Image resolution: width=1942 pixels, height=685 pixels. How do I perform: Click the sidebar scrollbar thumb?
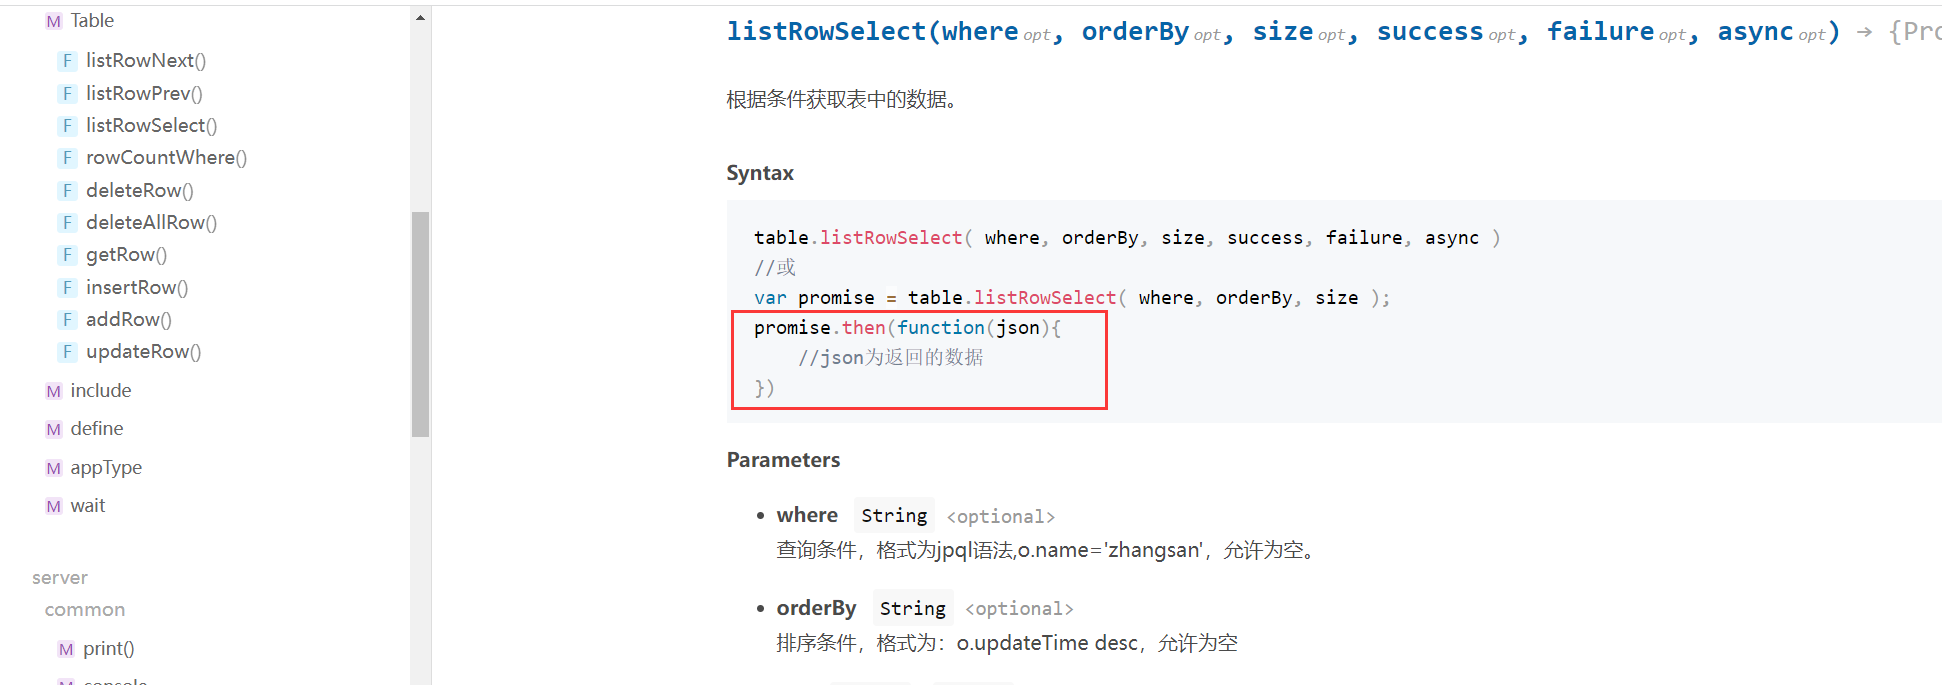point(420,323)
